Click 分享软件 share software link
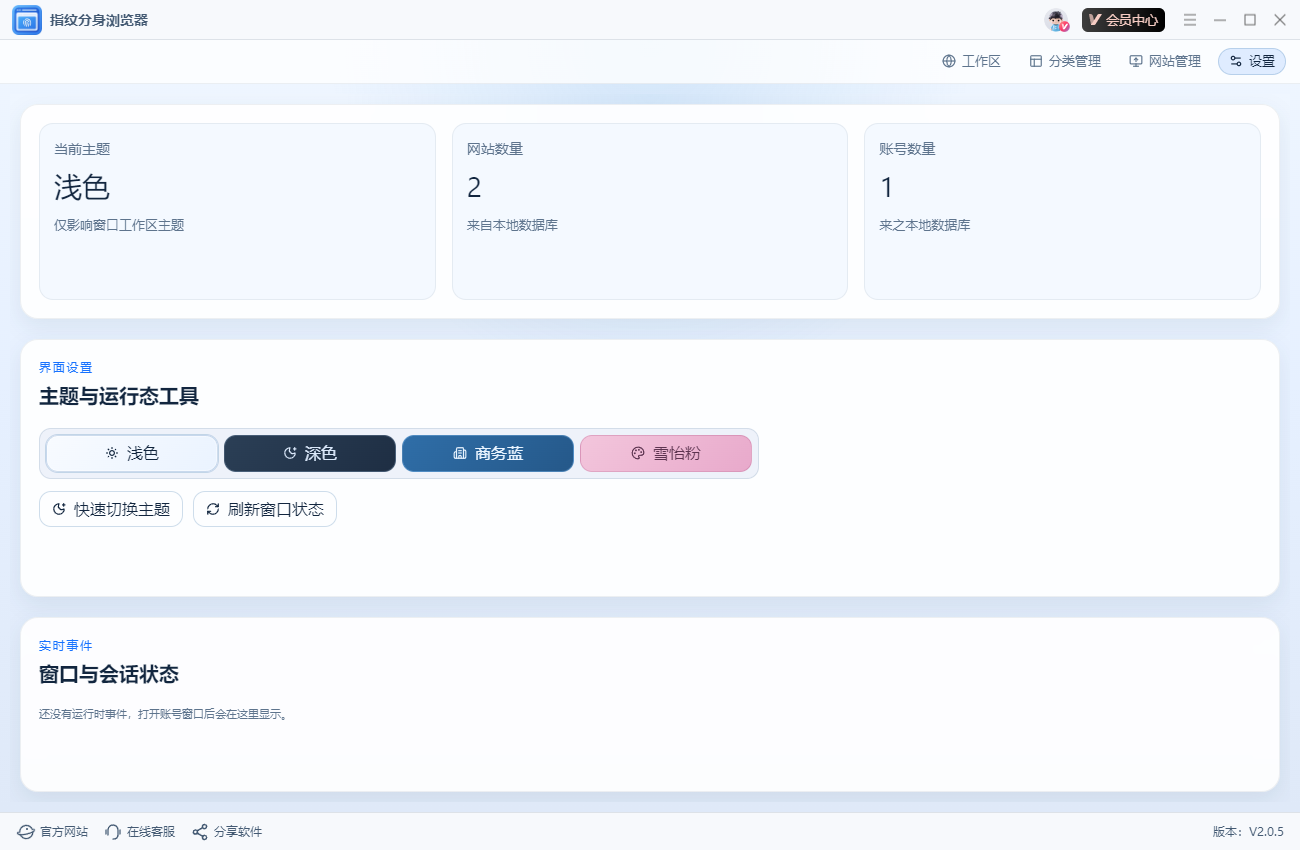Image resolution: width=1300 pixels, height=850 pixels. pyautogui.click(x=227, y=832)
